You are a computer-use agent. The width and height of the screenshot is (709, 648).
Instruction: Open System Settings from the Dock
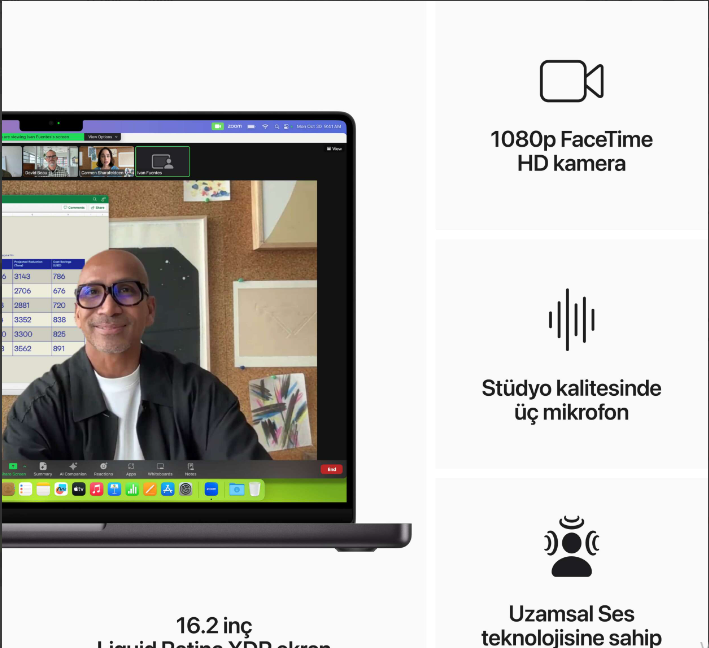[x=186, y=489]
